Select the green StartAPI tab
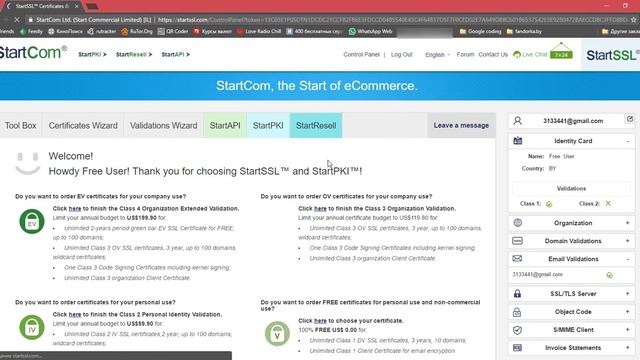Image resolution: width=640 pixels, height=360 pixels. [x=225, y=126]
